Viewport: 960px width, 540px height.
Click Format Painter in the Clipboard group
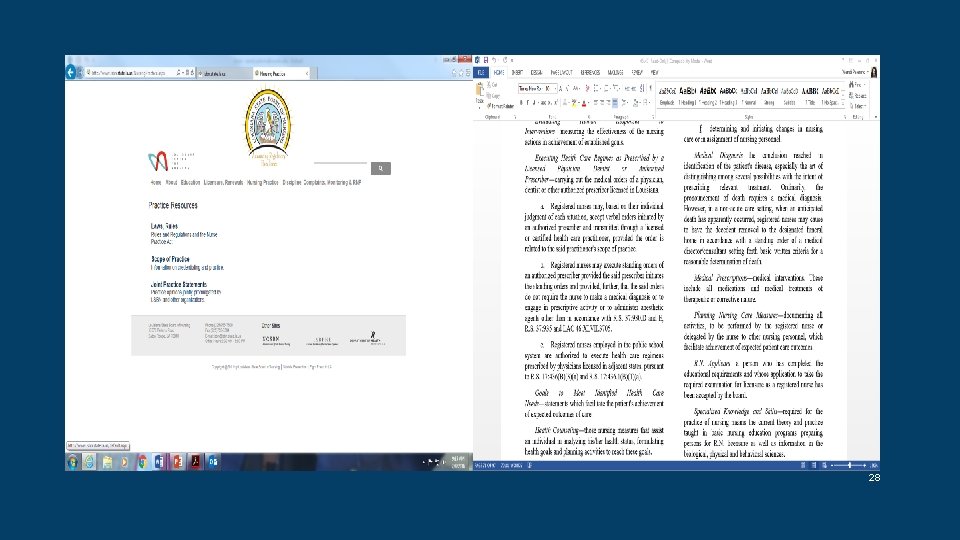[500, 107]
